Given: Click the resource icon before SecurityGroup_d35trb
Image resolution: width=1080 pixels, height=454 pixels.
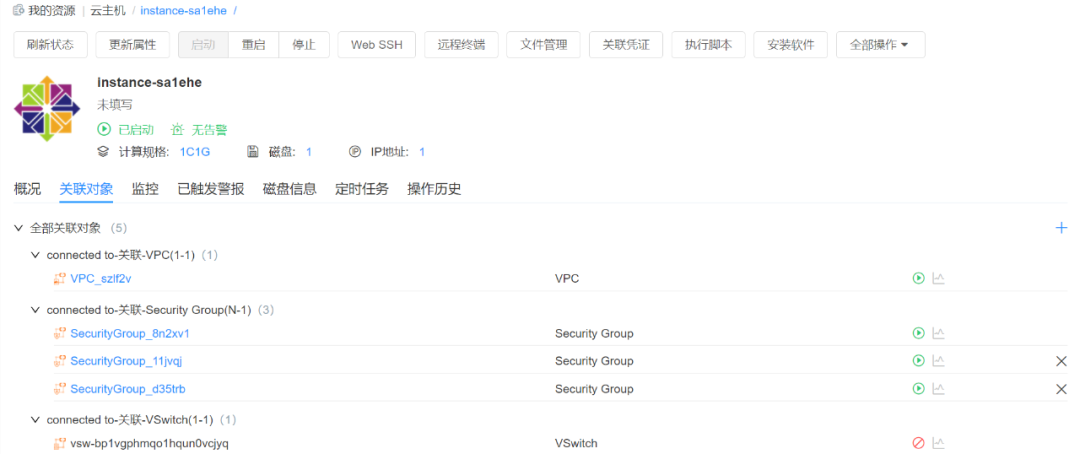Looking at the screenshot, I should point(59,389).
